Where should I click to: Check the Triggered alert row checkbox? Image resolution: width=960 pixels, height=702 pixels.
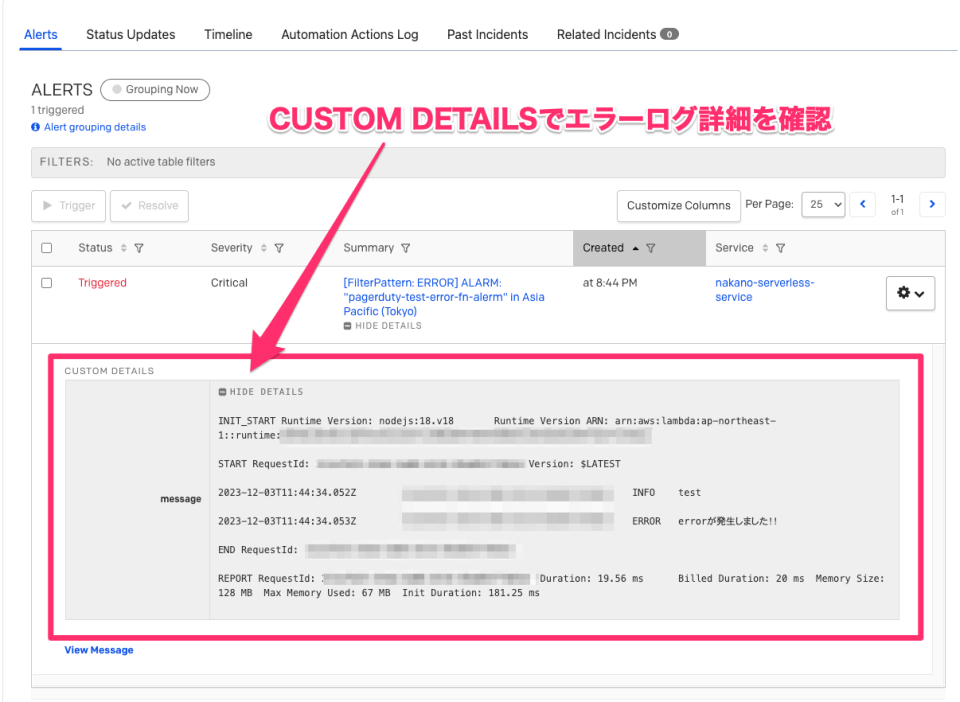(x=46, y=282)
